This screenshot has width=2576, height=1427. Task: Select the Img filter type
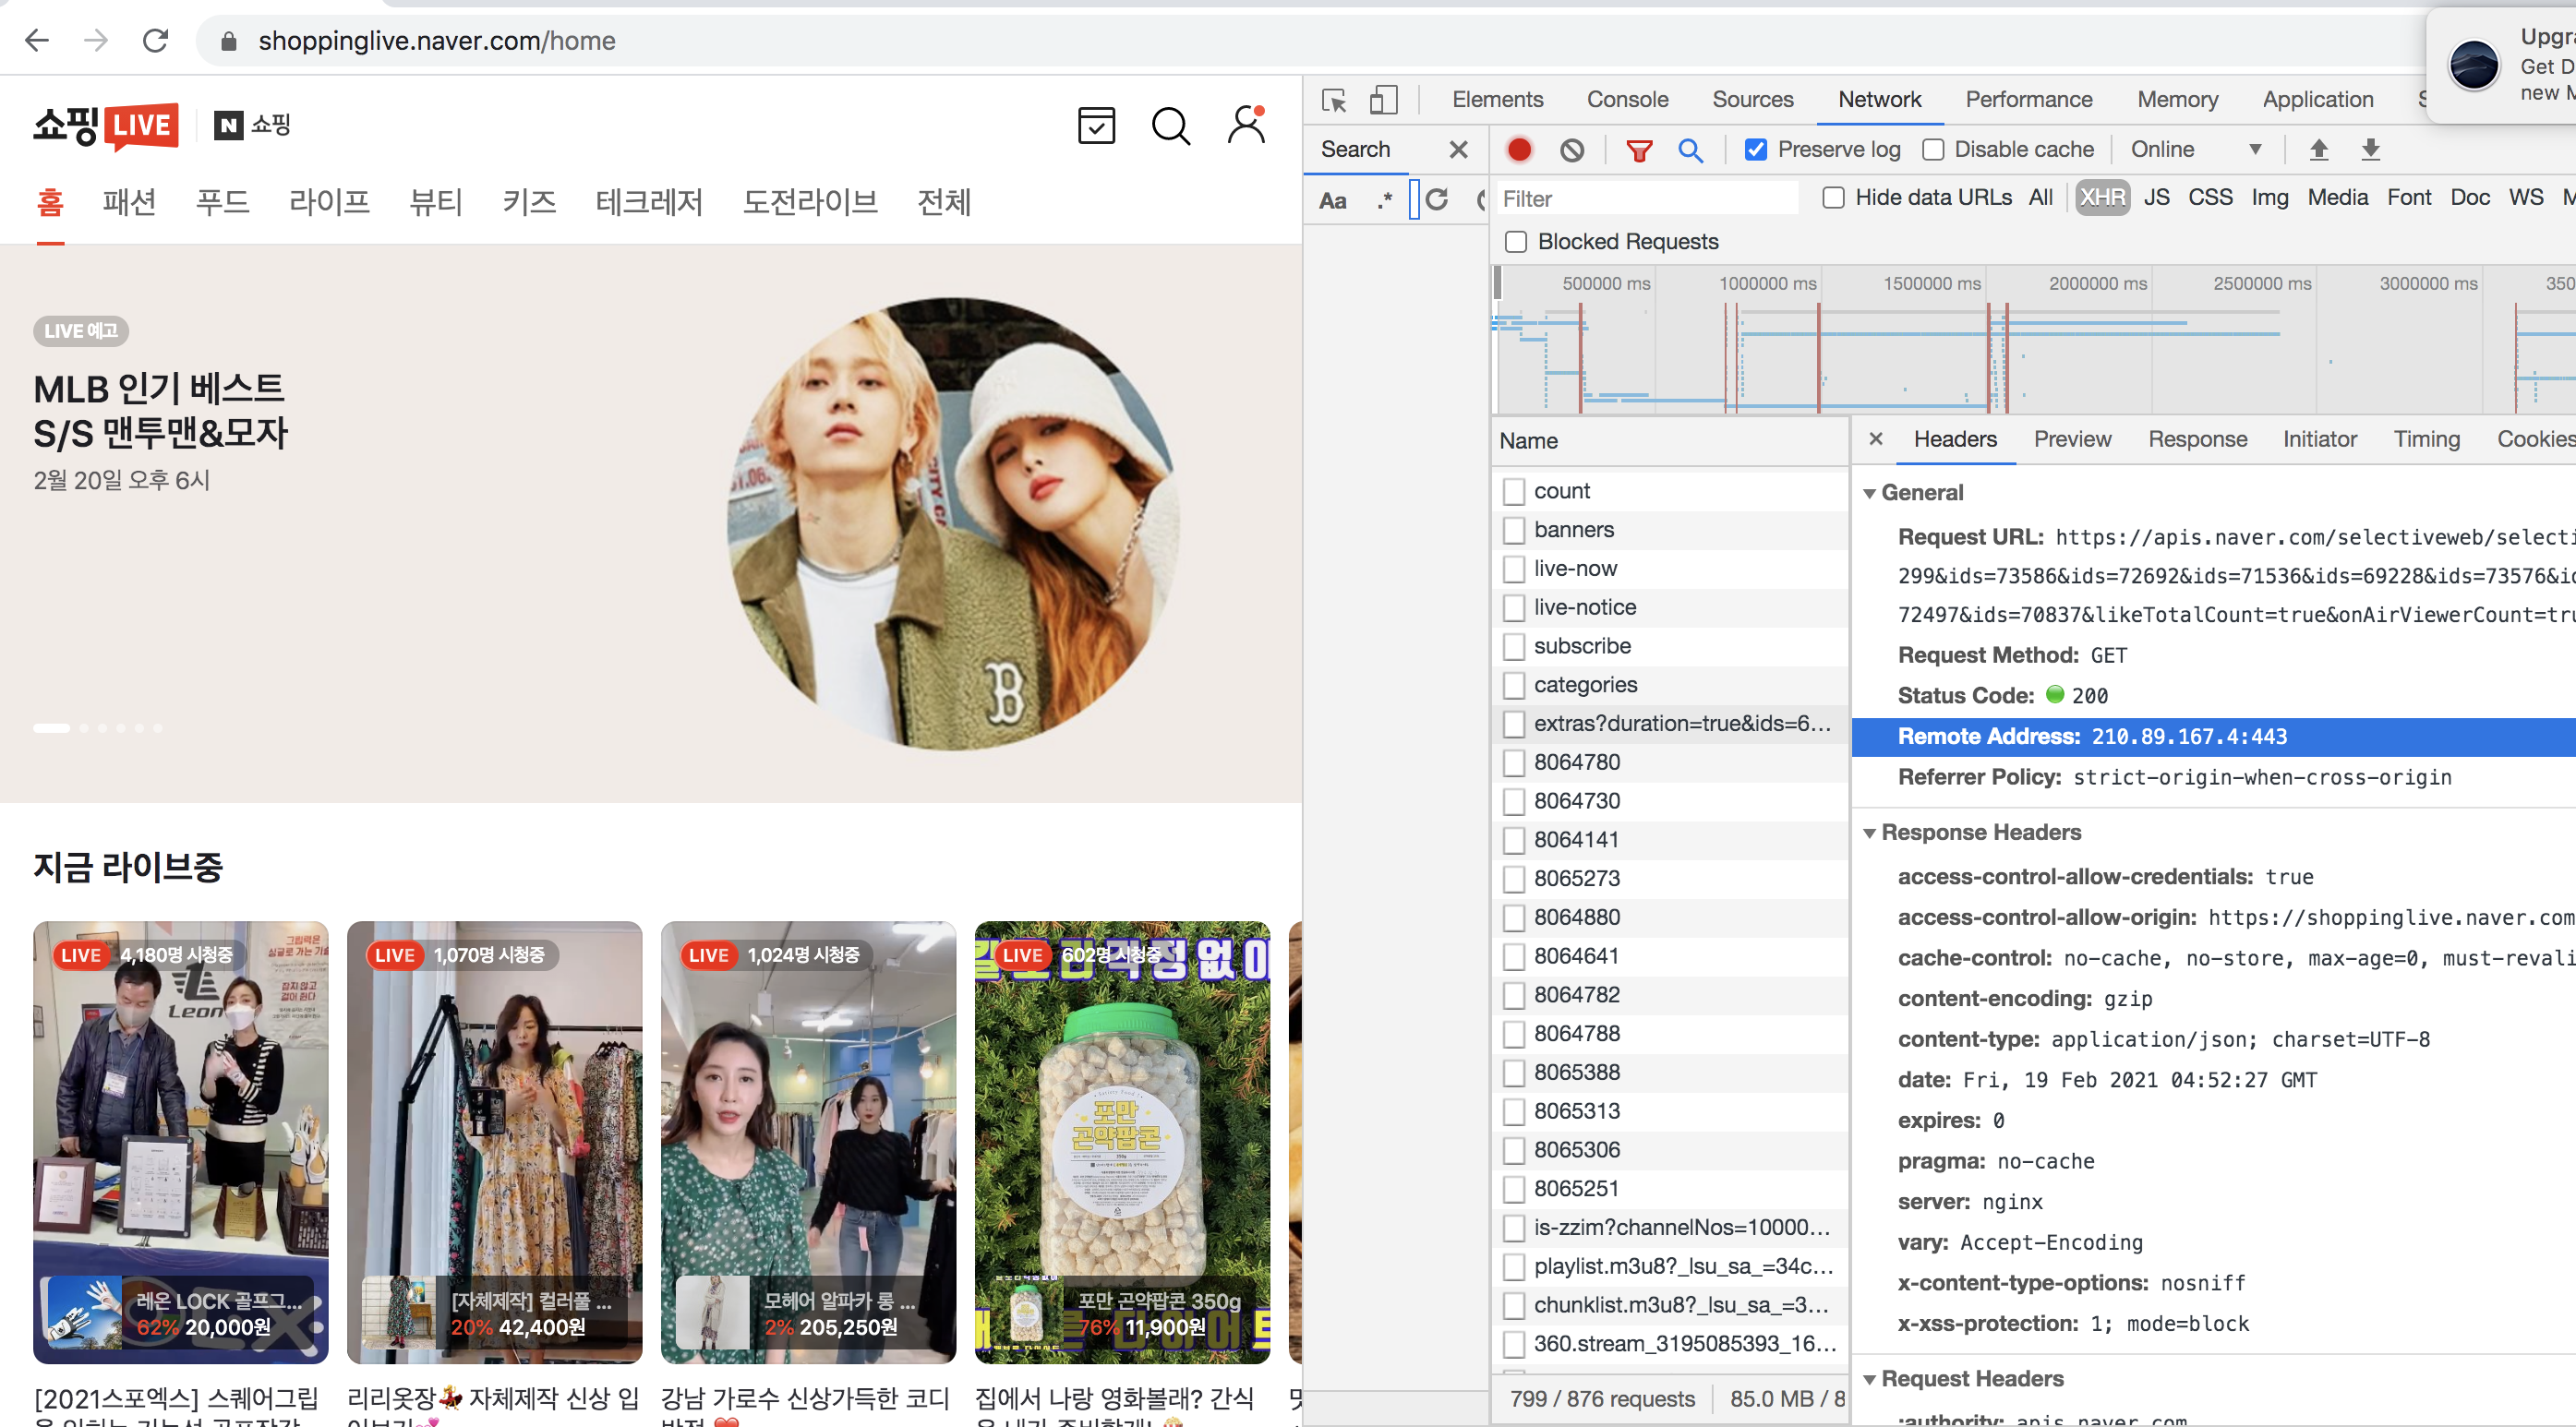[2269, 198]
